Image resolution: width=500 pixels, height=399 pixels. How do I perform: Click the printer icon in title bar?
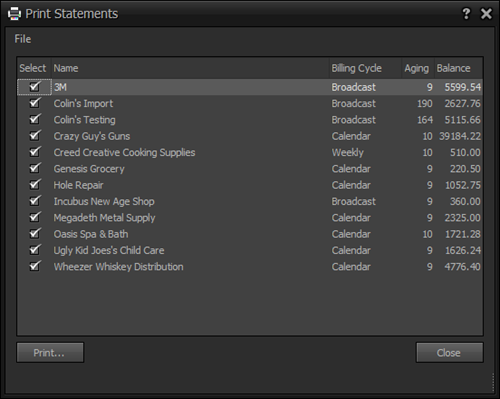(x=14, y=14)
